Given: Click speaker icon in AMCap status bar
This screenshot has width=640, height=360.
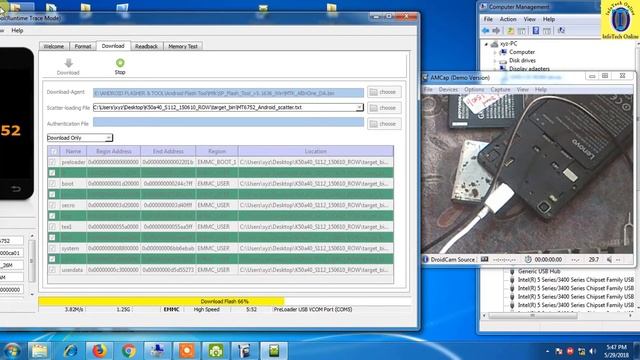Looking at the screenshot, I should point(609,260).
